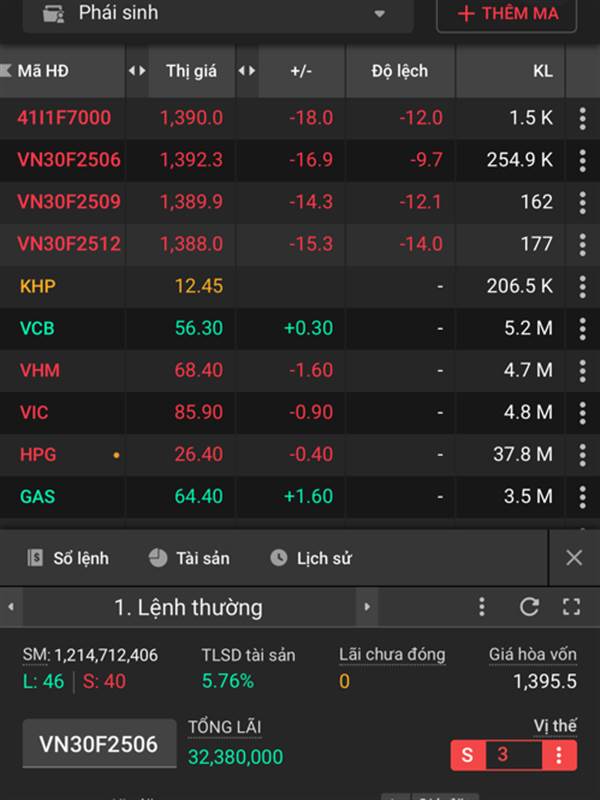Open the Tài sản assets tab
The width and height of the screenshot is (600, 800).
point(189,558)
